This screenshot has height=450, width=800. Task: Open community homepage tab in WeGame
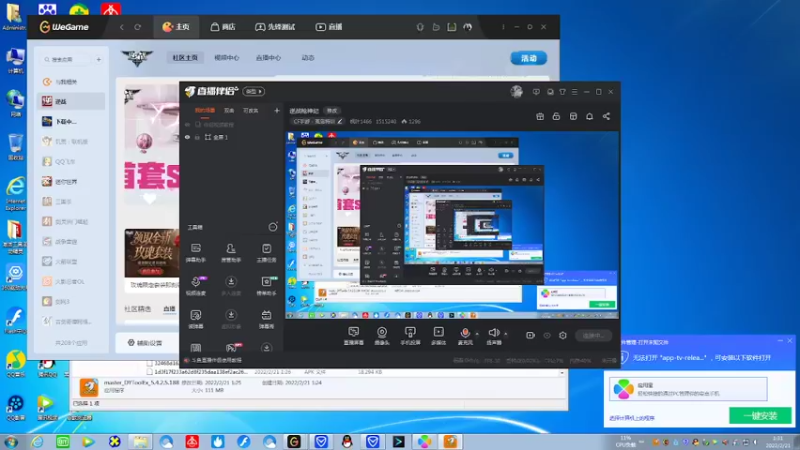tap(185, 58)
